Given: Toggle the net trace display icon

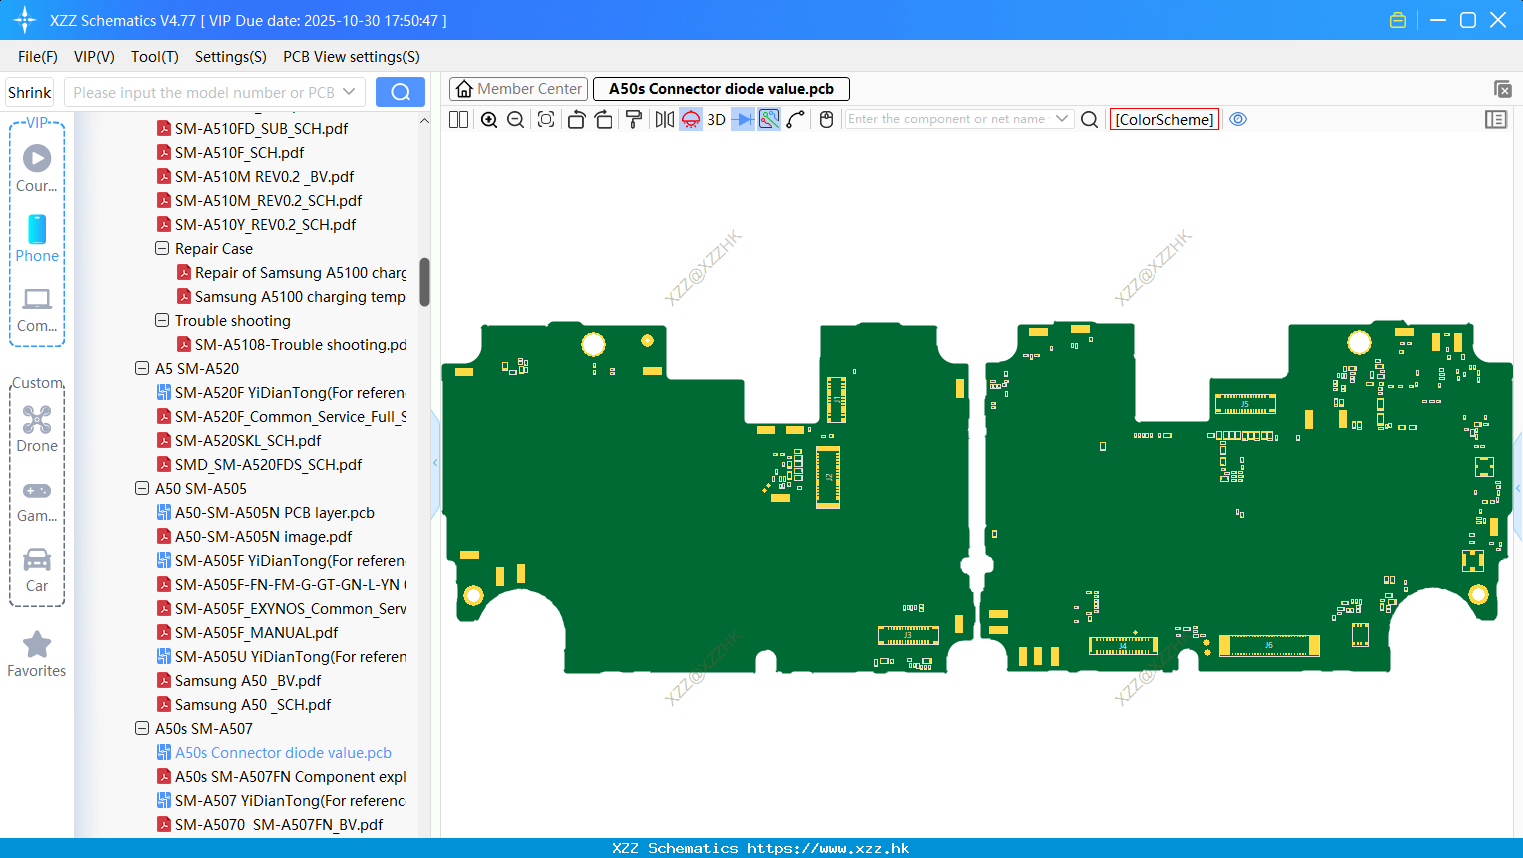Looking at the screenshot, I should [769, 119].
